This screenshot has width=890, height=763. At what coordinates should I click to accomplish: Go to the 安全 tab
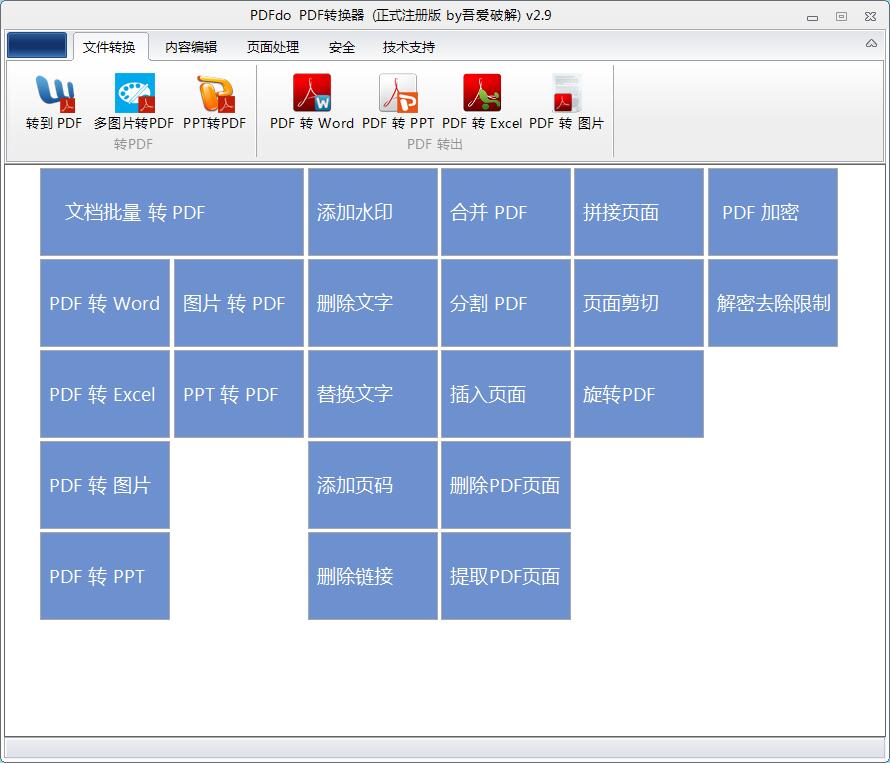point(342,47)
